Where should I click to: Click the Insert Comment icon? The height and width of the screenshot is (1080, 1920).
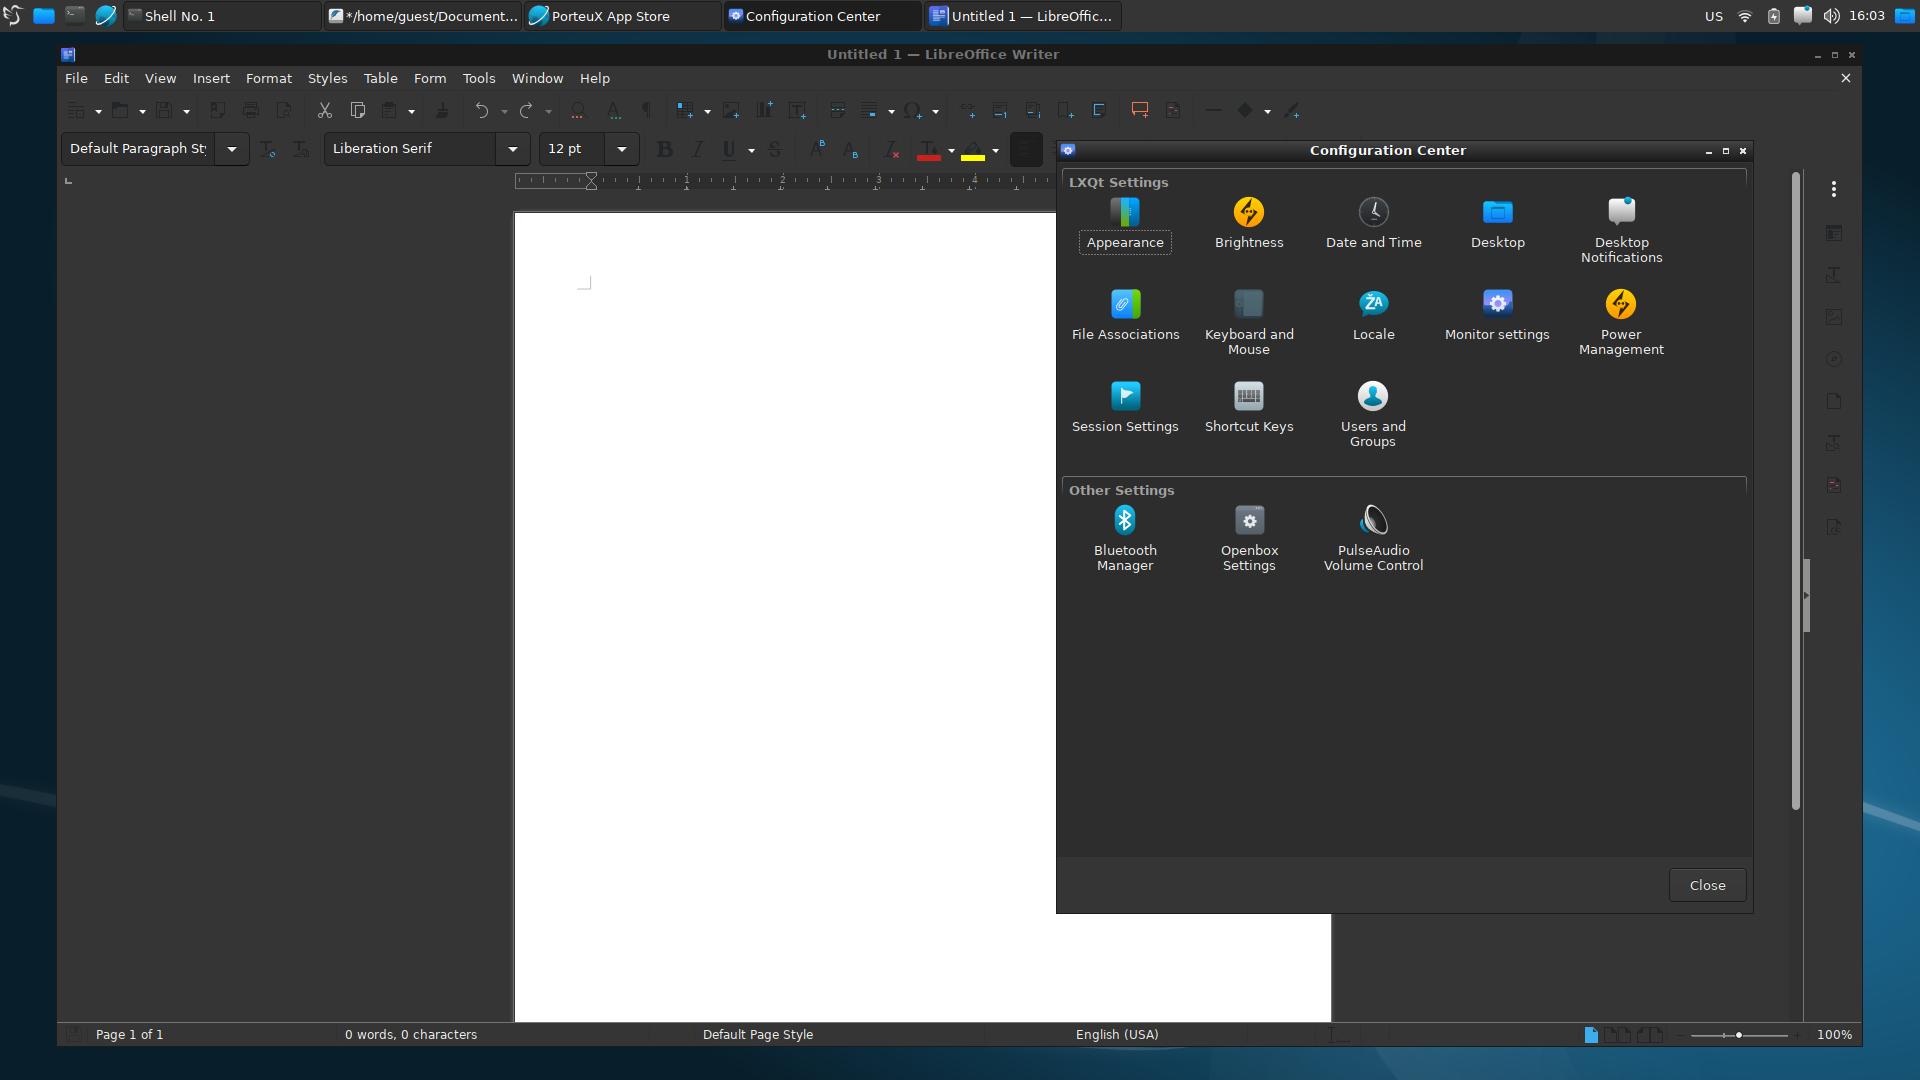pyautogui.click(x=1139, y=111)
